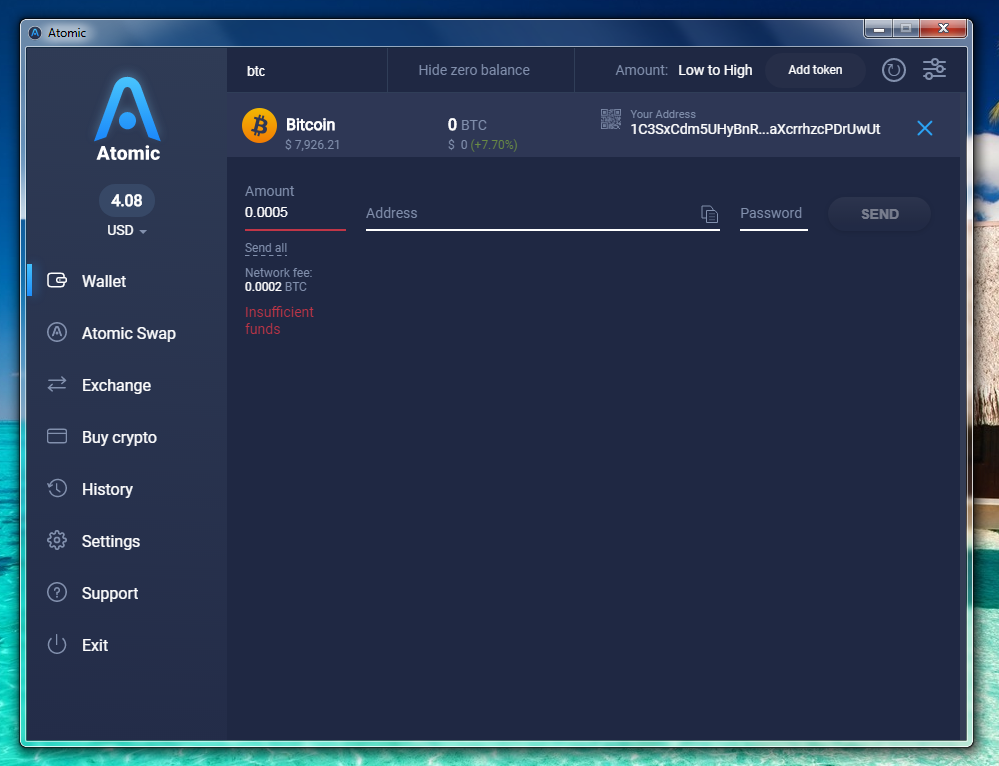This screenshot has width=999, height=766.
Task: Close the Atomic window
Action: tap(944, 29)
